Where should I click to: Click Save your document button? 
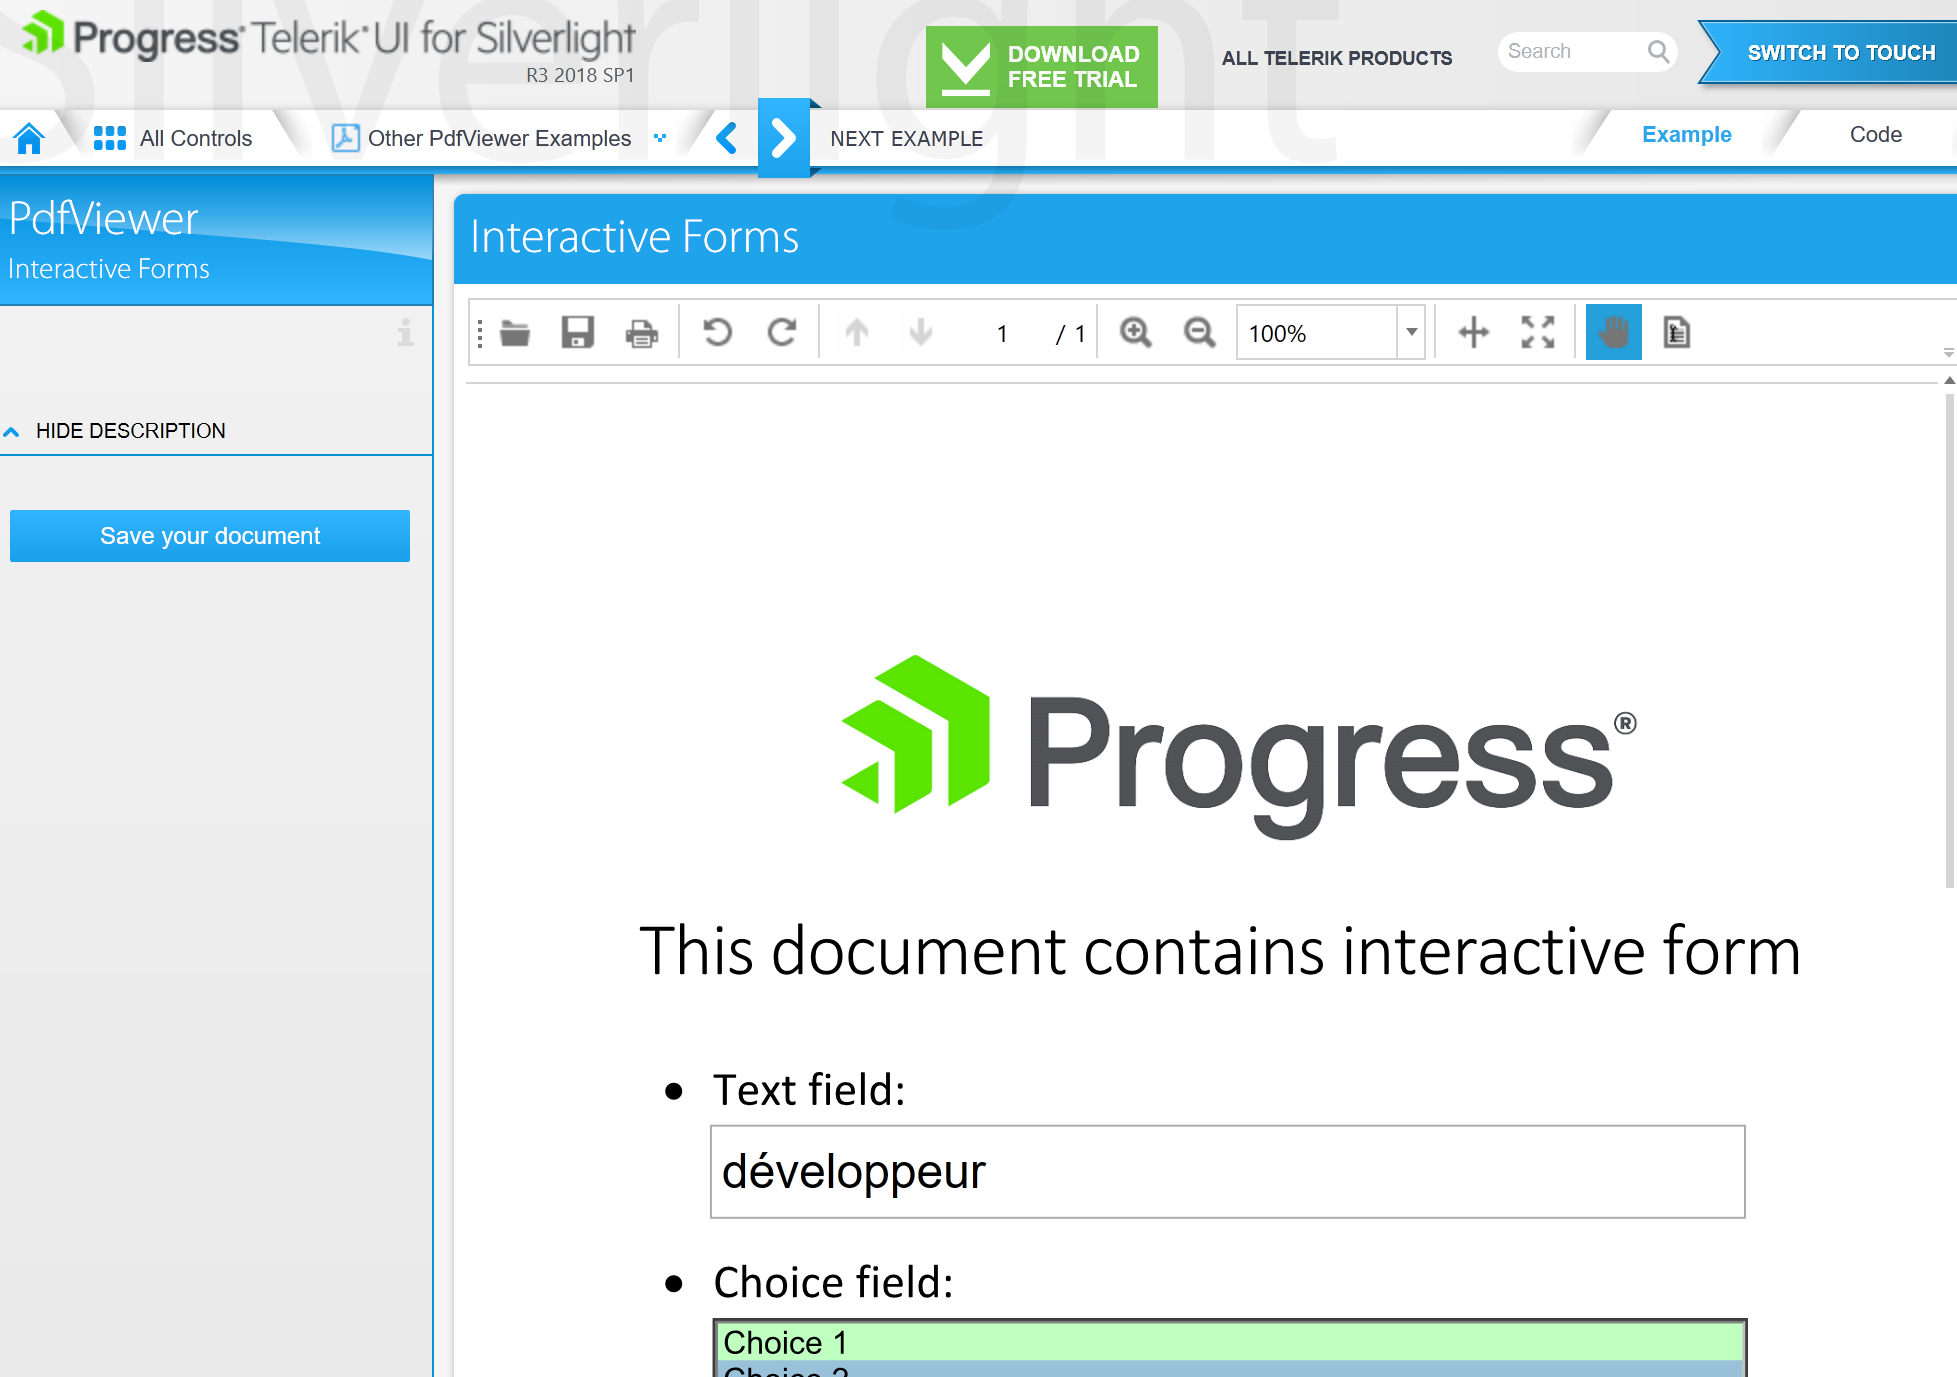tap(210, 536)
